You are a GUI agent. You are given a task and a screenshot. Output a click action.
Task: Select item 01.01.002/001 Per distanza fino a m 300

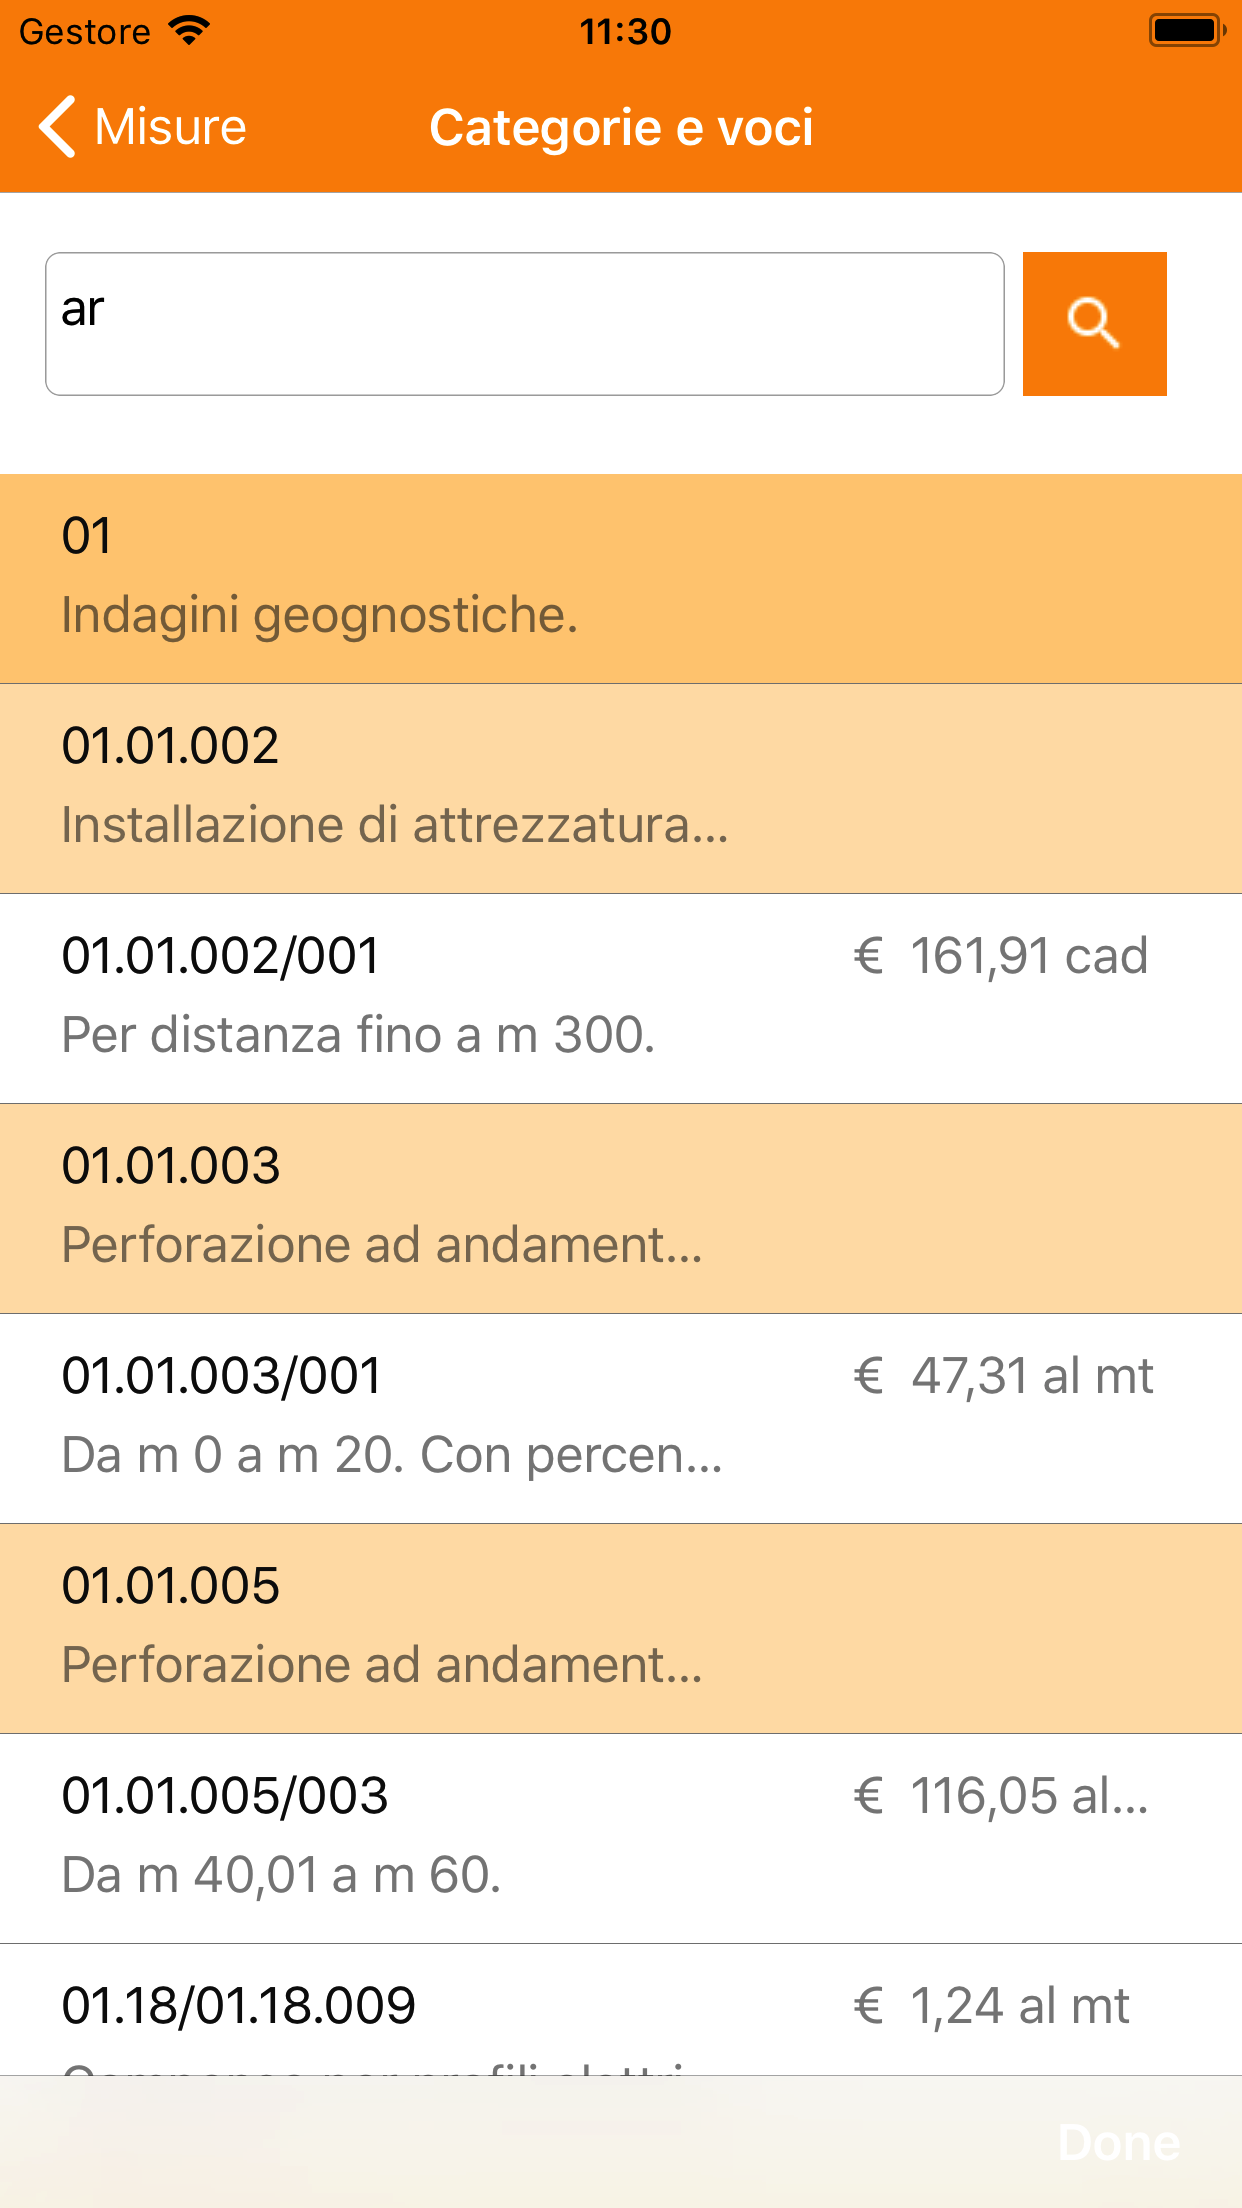(x=621, y=999)
